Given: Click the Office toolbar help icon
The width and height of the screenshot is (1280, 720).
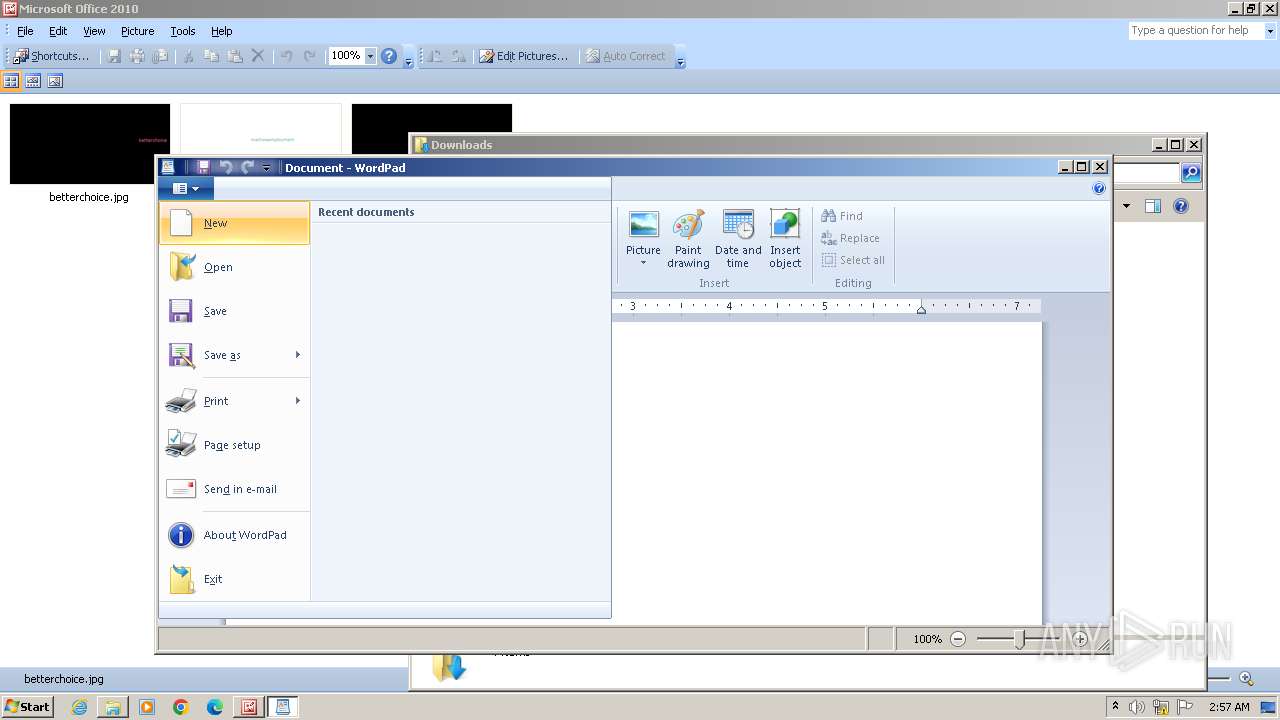Looking at the screenshot, I should (x=389, y=56).
